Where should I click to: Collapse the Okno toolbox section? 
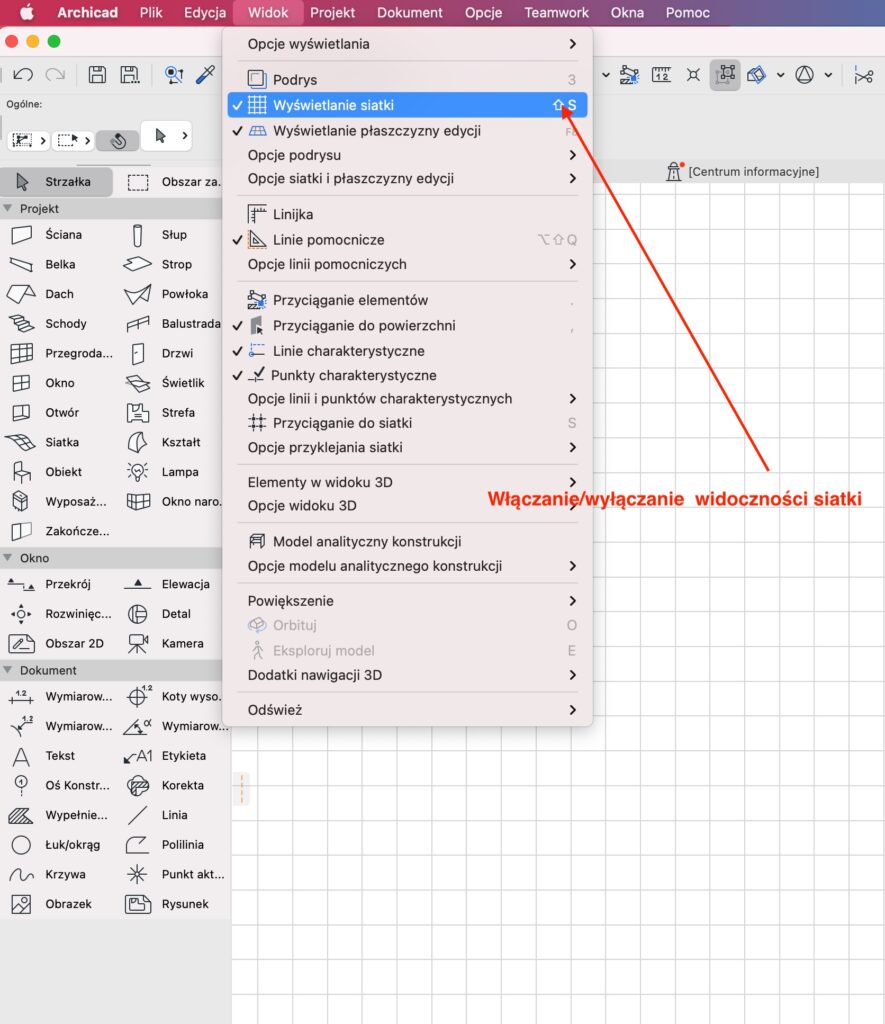click(x=8, y=558)
